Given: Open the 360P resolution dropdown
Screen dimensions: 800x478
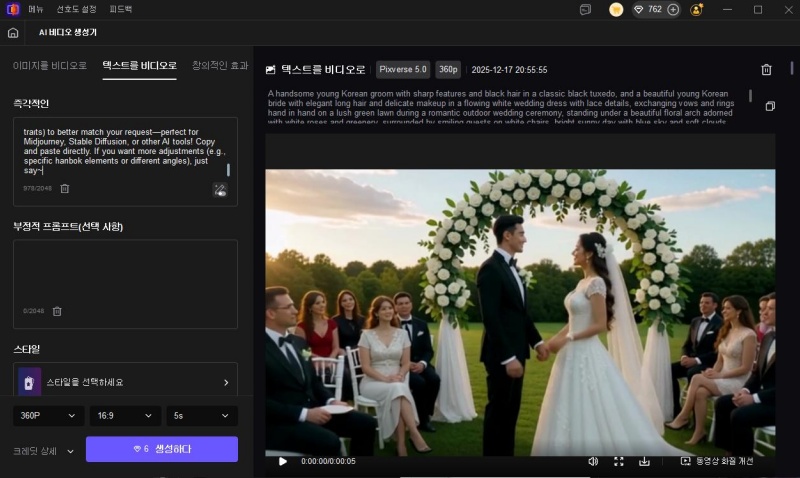Looking at the screenshot, I should point(48,415).
